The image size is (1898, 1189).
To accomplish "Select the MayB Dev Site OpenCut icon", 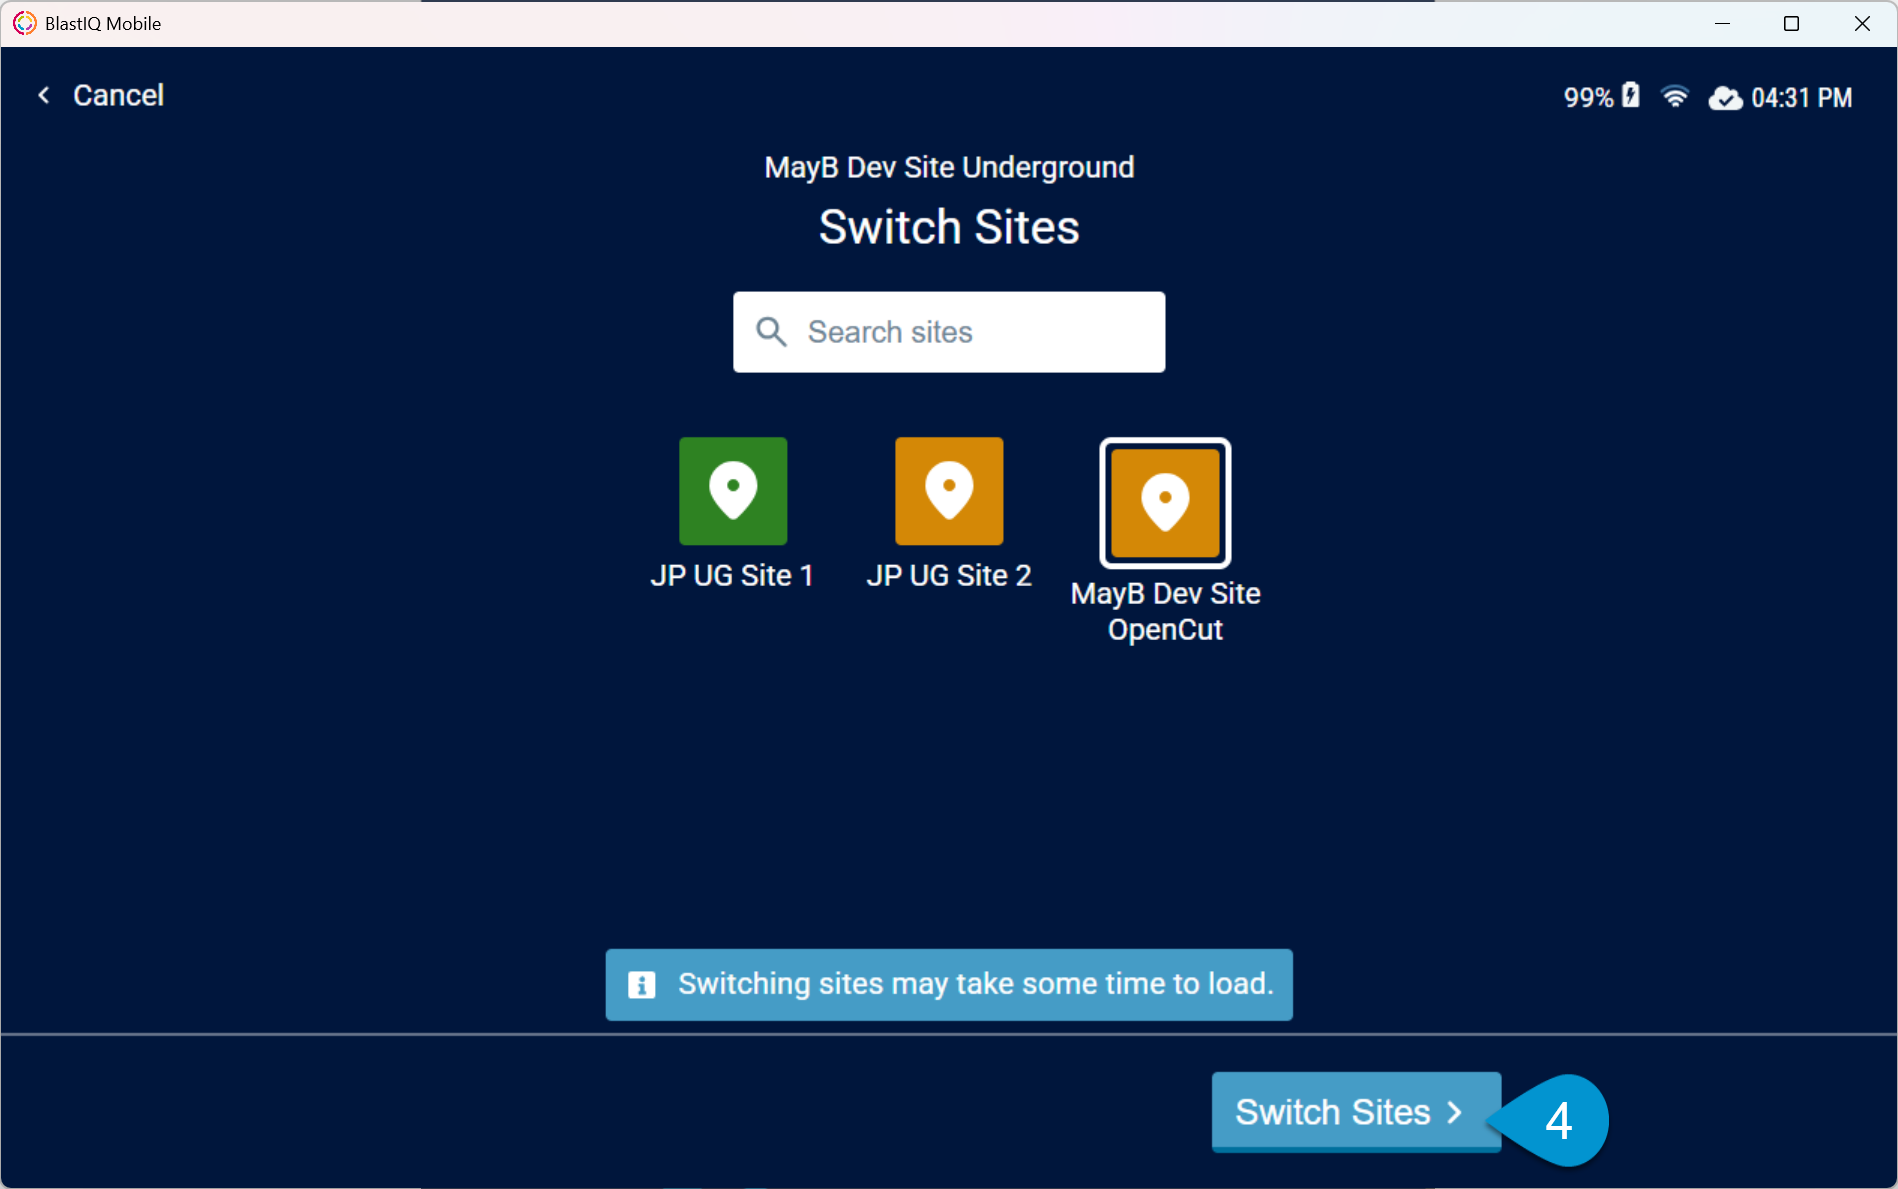I will pos(1165,503).
